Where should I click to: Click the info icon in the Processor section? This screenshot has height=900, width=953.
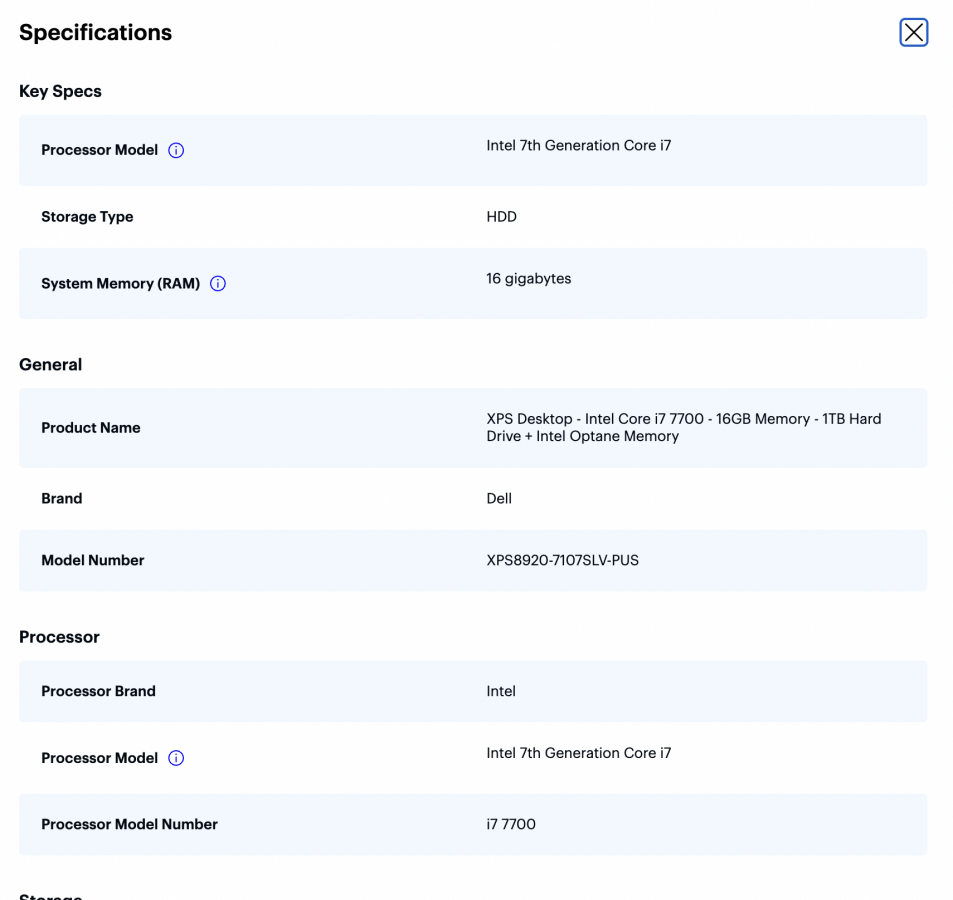click(x=176, y=758)
